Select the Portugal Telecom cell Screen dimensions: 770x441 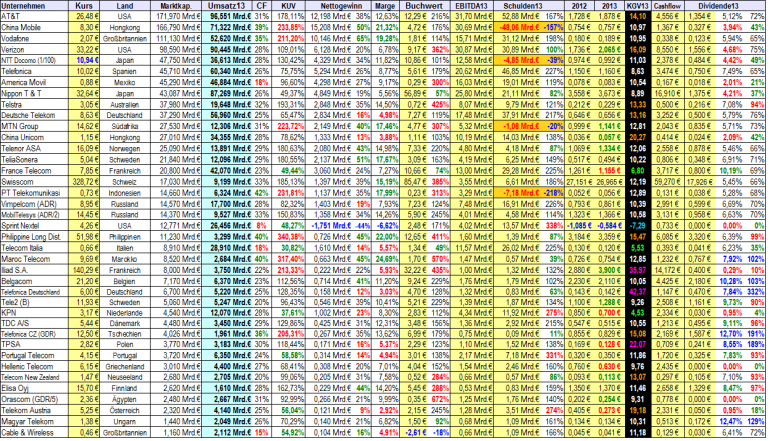[34, 355]
